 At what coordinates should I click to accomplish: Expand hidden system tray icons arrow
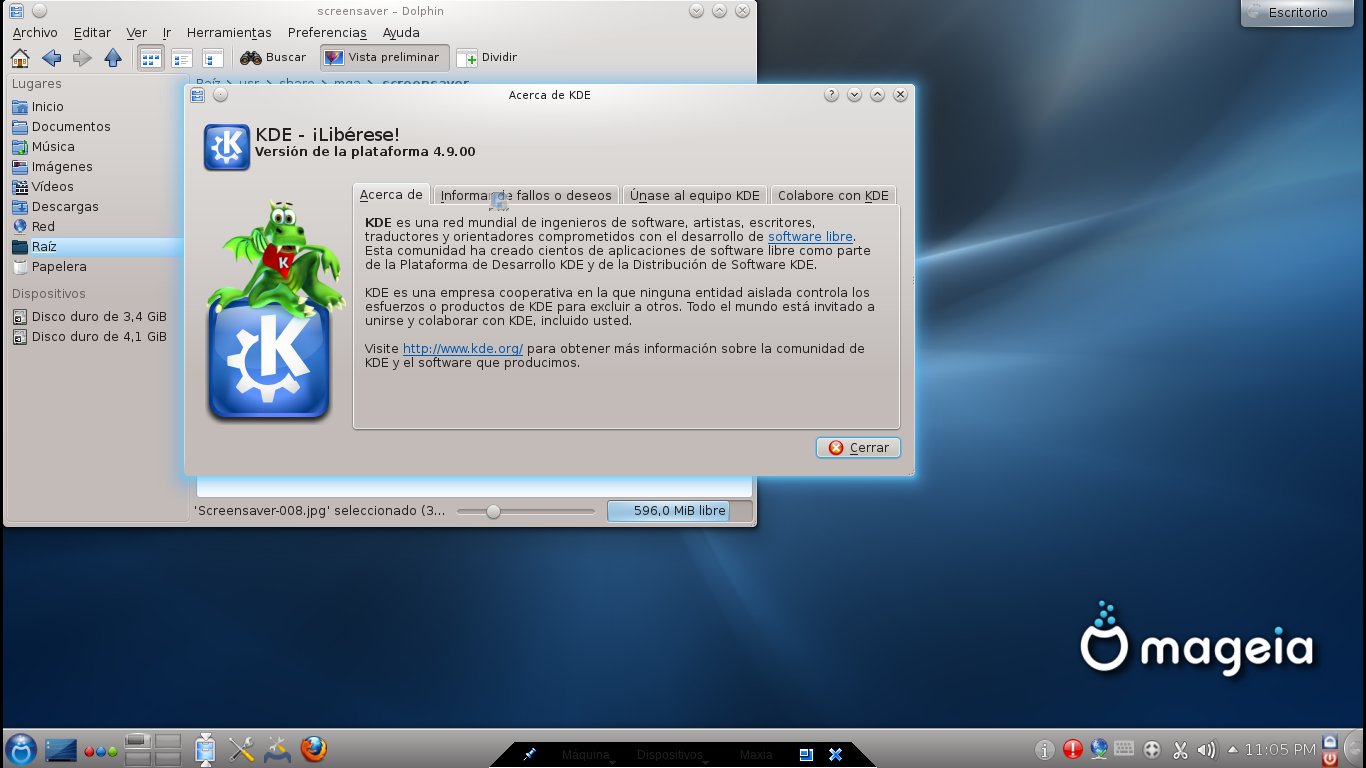[1233, 749]
